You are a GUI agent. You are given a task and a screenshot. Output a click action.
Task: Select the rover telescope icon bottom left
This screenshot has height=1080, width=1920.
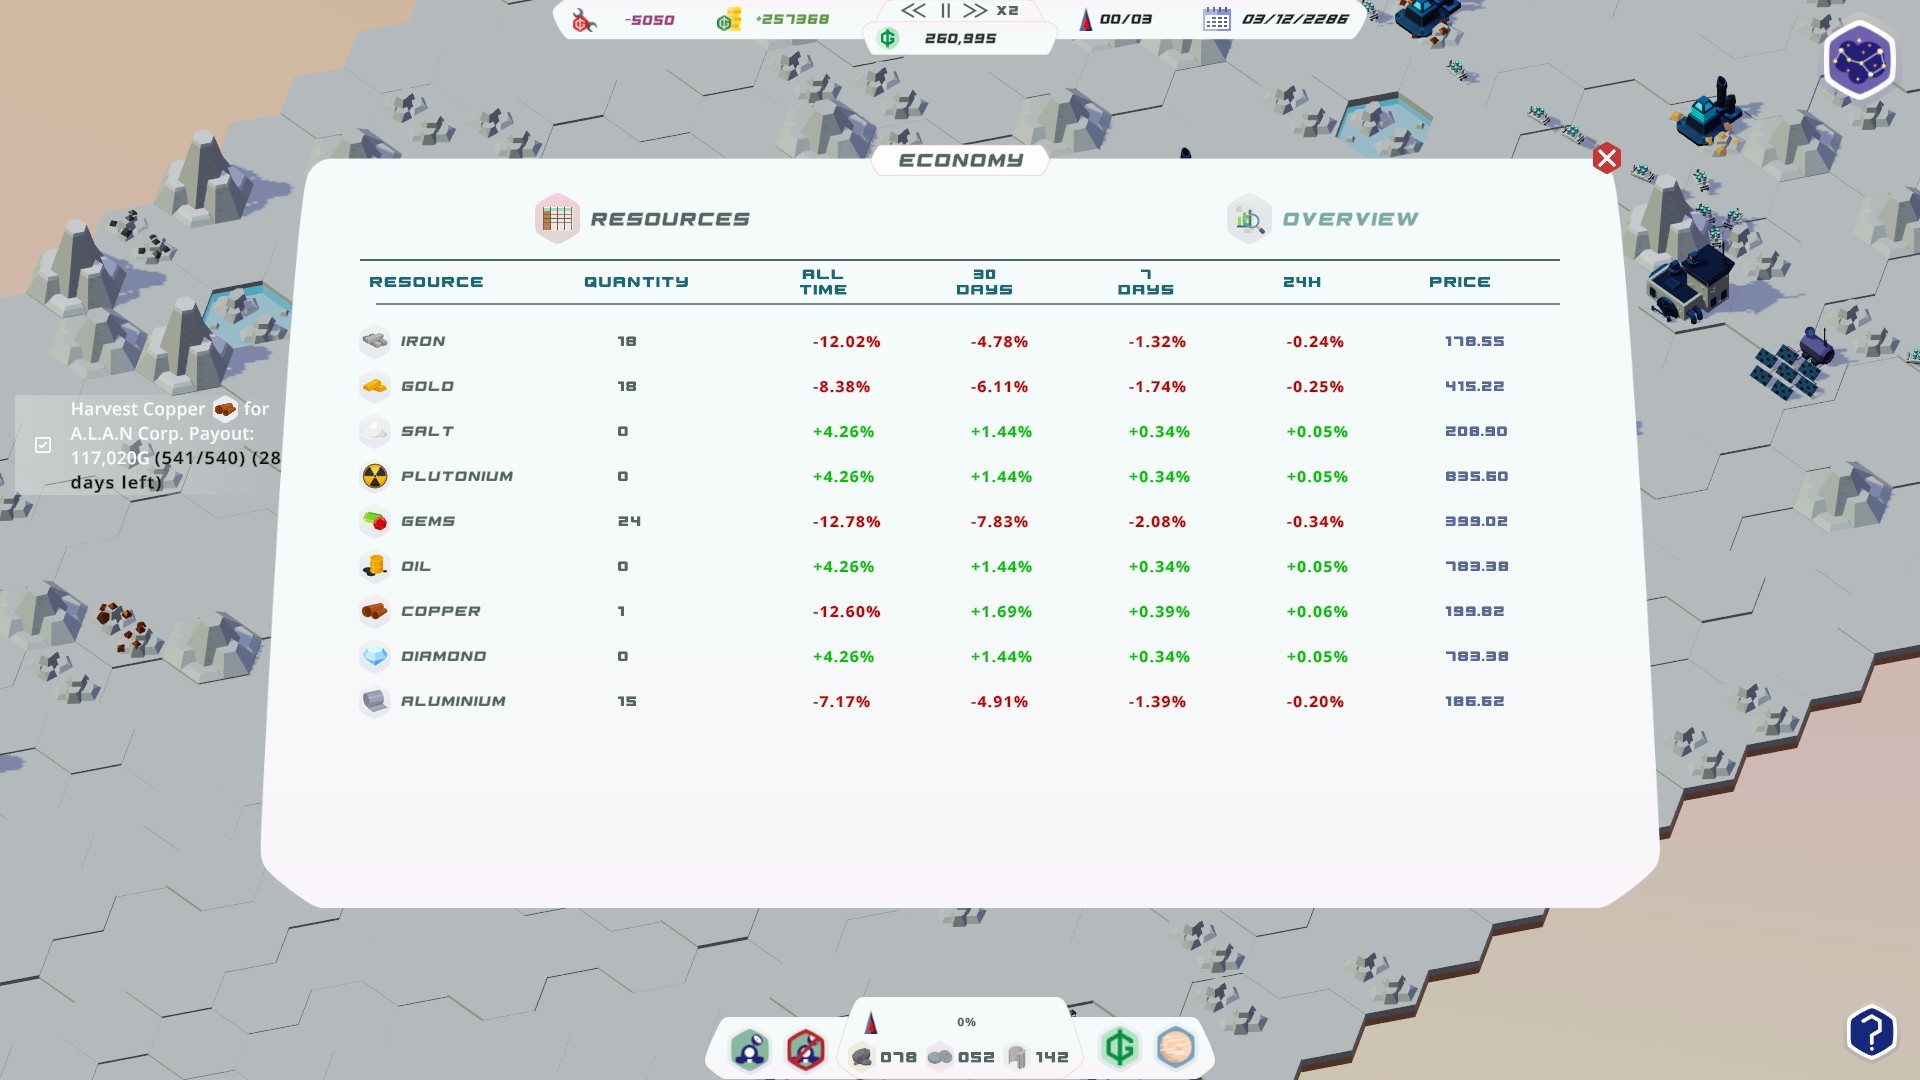(750, 1050)
